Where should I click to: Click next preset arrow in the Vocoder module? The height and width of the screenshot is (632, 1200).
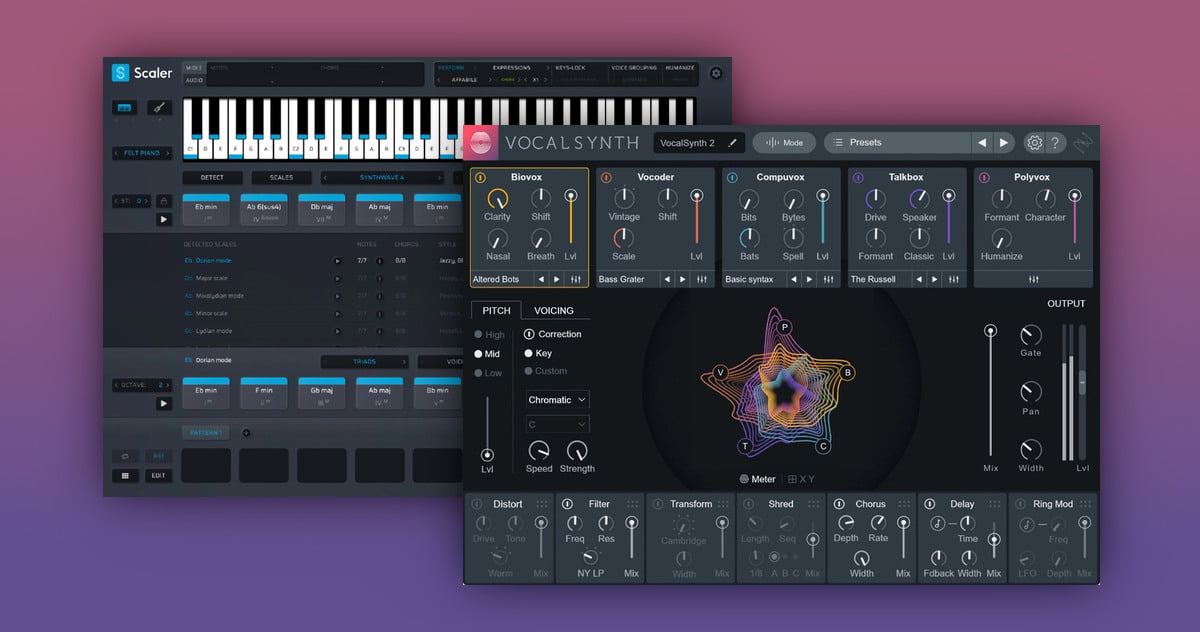683,279
